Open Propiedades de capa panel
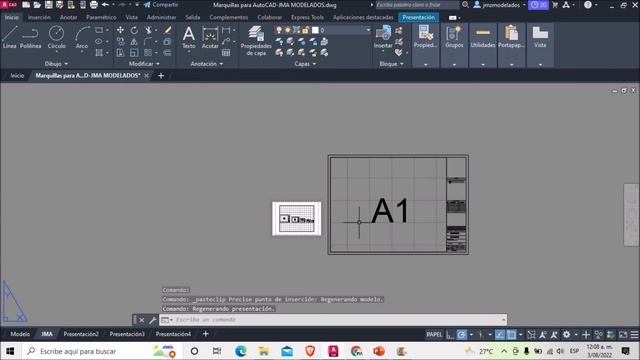 [x=256, y=40]
